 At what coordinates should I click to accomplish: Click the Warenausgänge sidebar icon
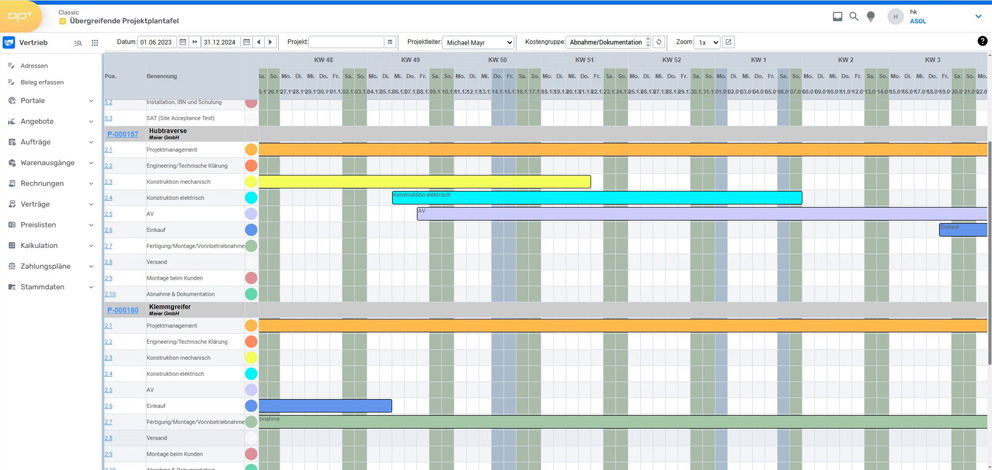click(x=11, y=163)
